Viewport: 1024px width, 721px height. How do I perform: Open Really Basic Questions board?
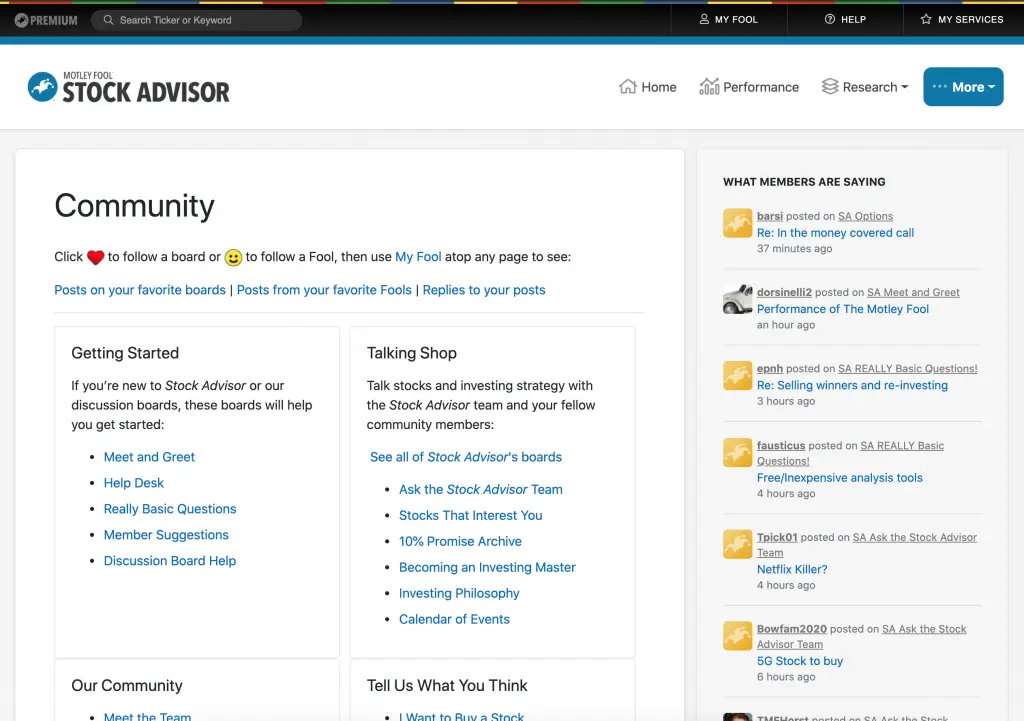pyautogui.click(x=170, y=509)
